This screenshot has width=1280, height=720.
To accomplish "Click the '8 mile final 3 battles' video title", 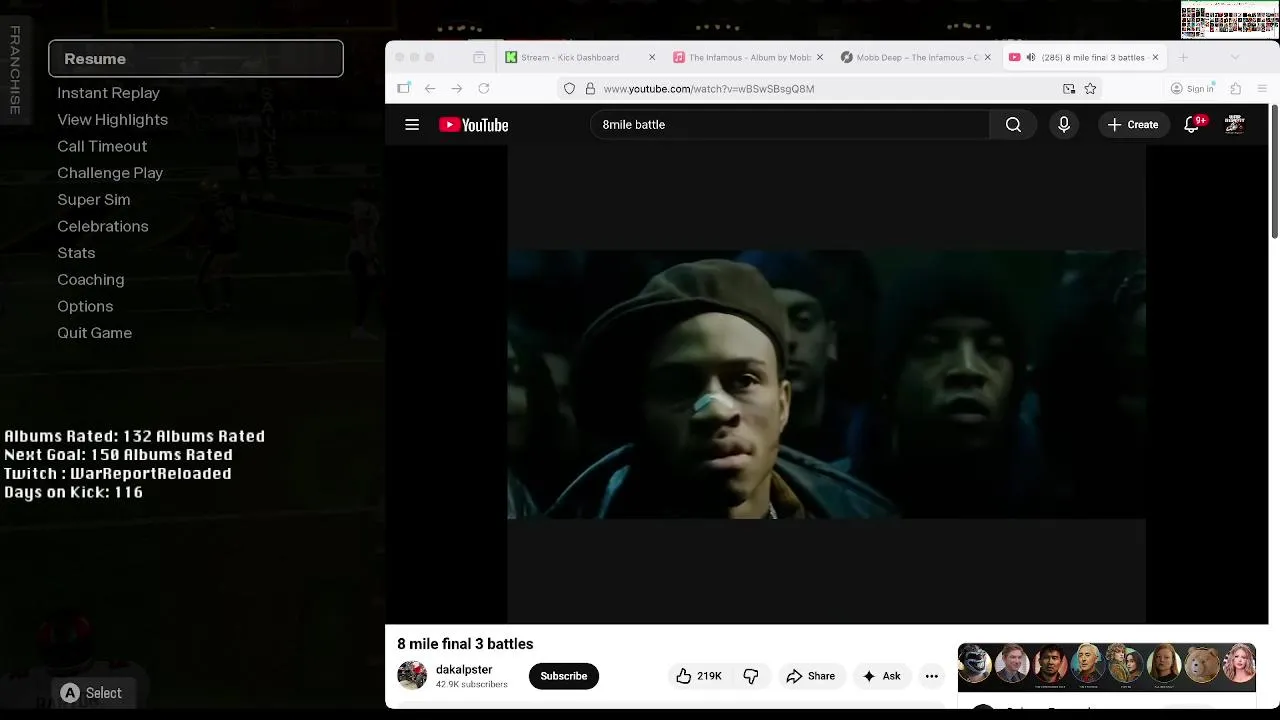I will [465, 644].
